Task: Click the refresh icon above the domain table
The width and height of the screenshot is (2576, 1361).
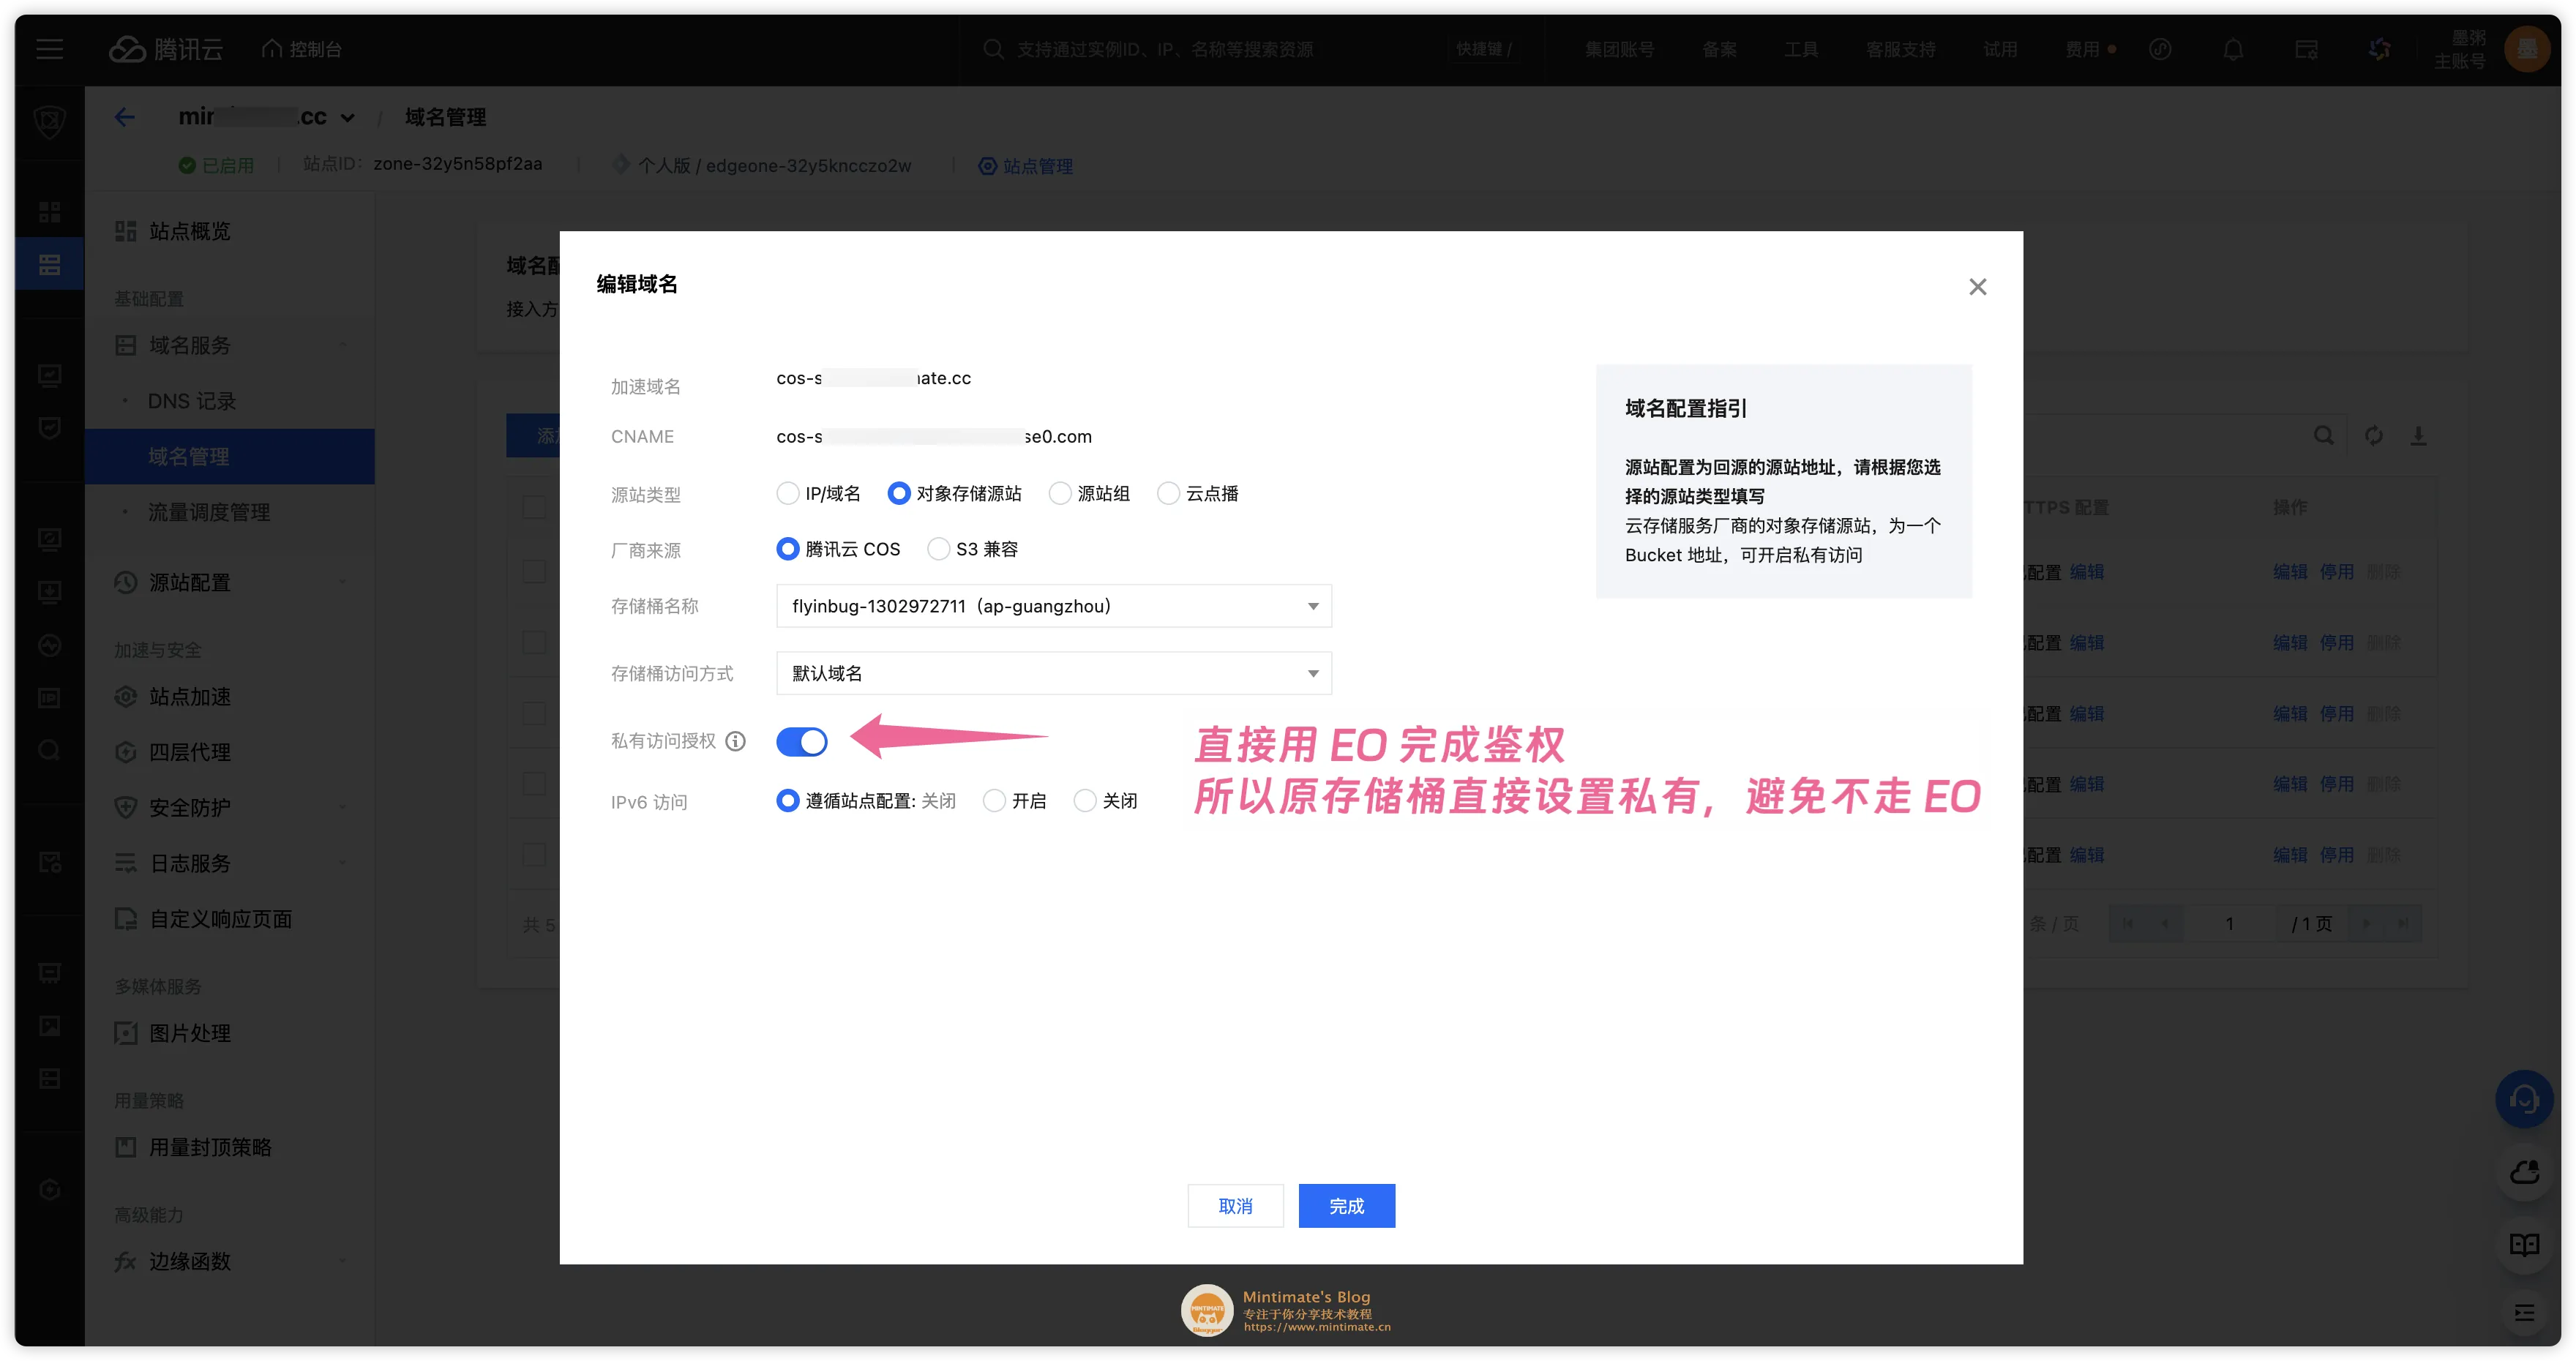Action: click(x=2373, y=435)
